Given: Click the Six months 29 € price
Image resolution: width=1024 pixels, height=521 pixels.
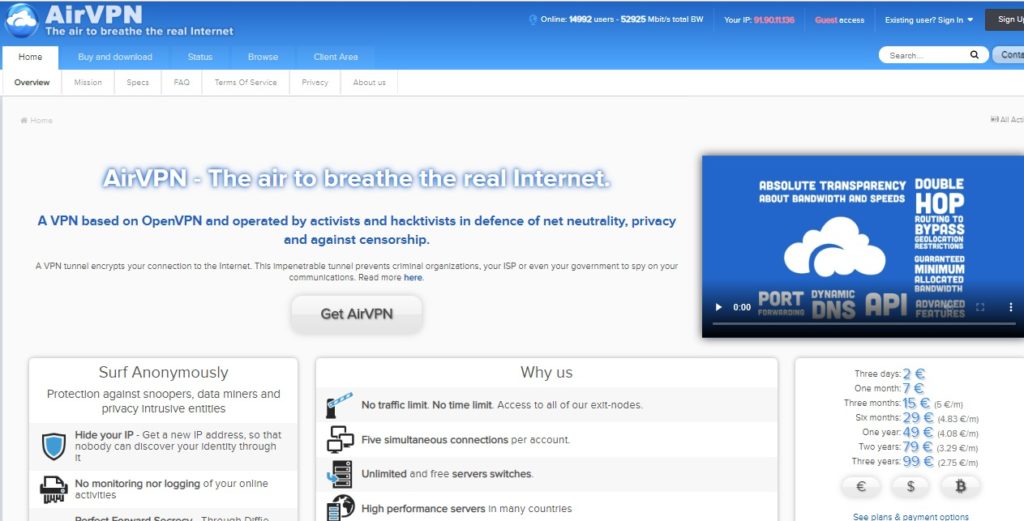Looking at the screenshot, I should tap(918, 418).
